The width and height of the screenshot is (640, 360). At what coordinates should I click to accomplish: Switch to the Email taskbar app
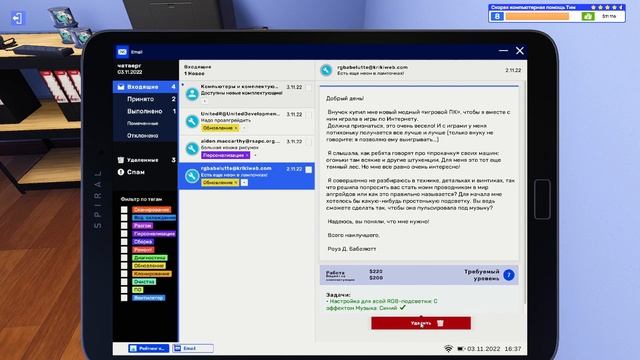[x=193, y=349]
